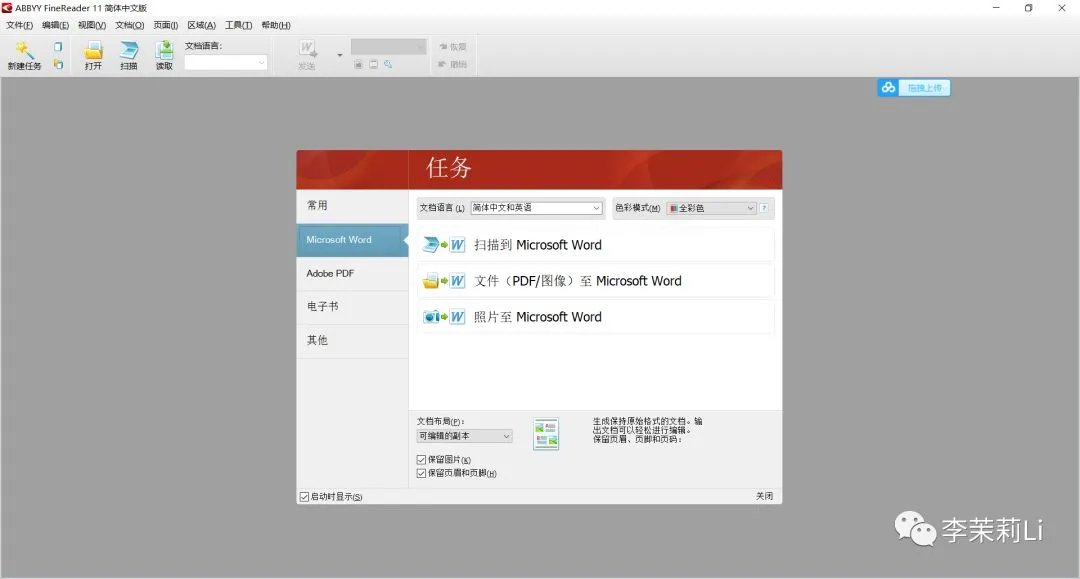
Task: Minimize the FineReader window
Action: click(996, 8)
